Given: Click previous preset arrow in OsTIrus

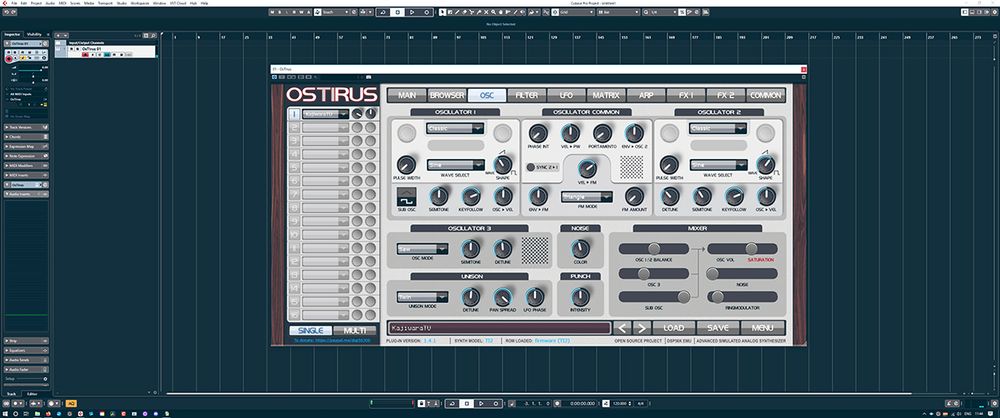Looking at the screenshot, I should (622, 328).
